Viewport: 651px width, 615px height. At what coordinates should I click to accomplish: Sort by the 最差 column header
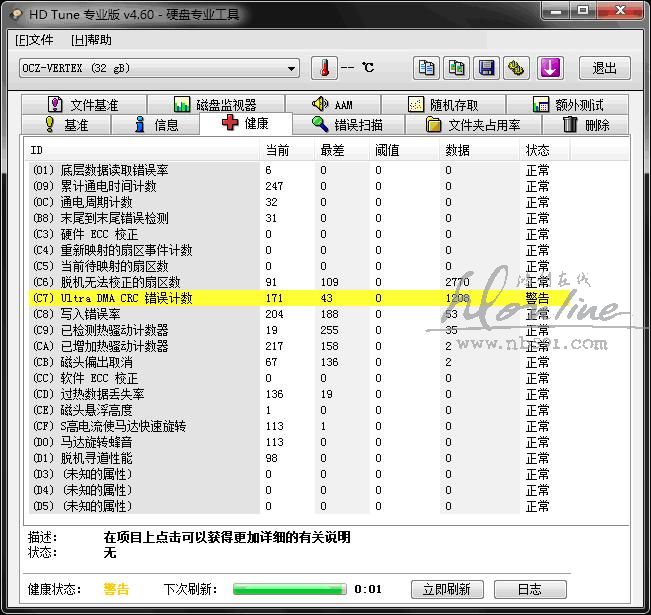click(342, 150)
